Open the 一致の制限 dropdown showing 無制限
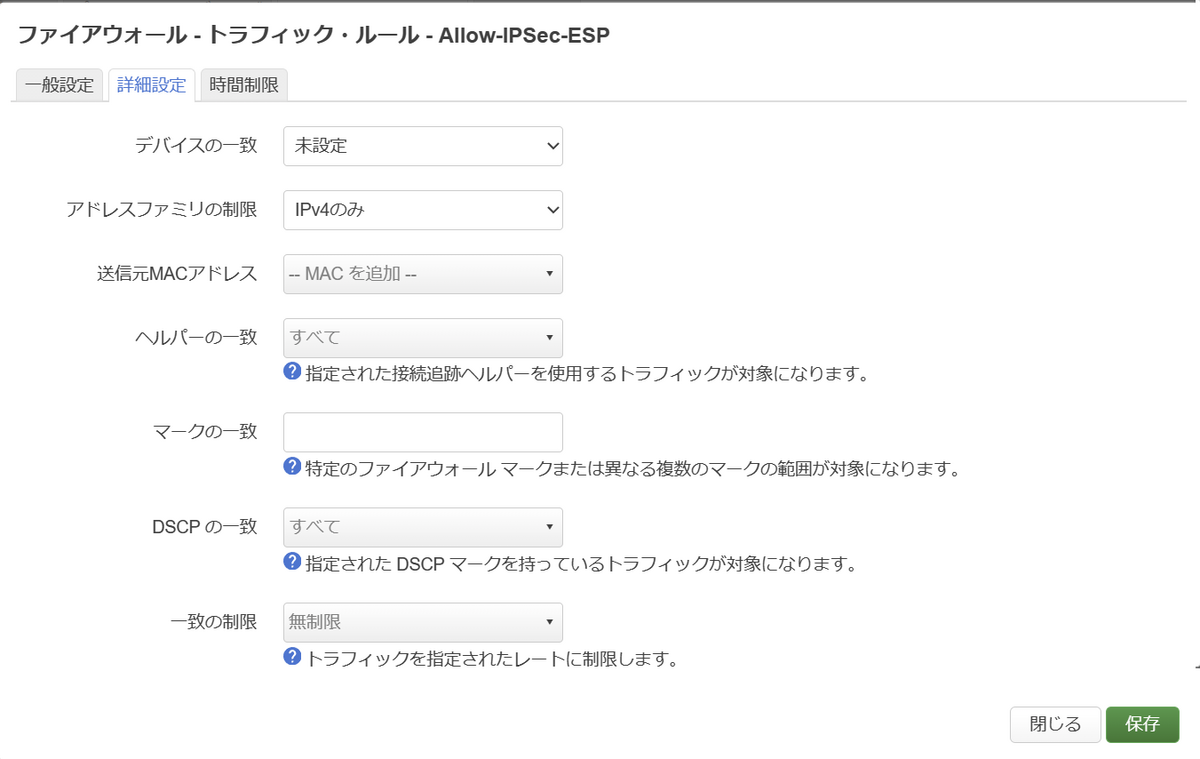This screenshot has height=759, width=1200. point(422,622)
